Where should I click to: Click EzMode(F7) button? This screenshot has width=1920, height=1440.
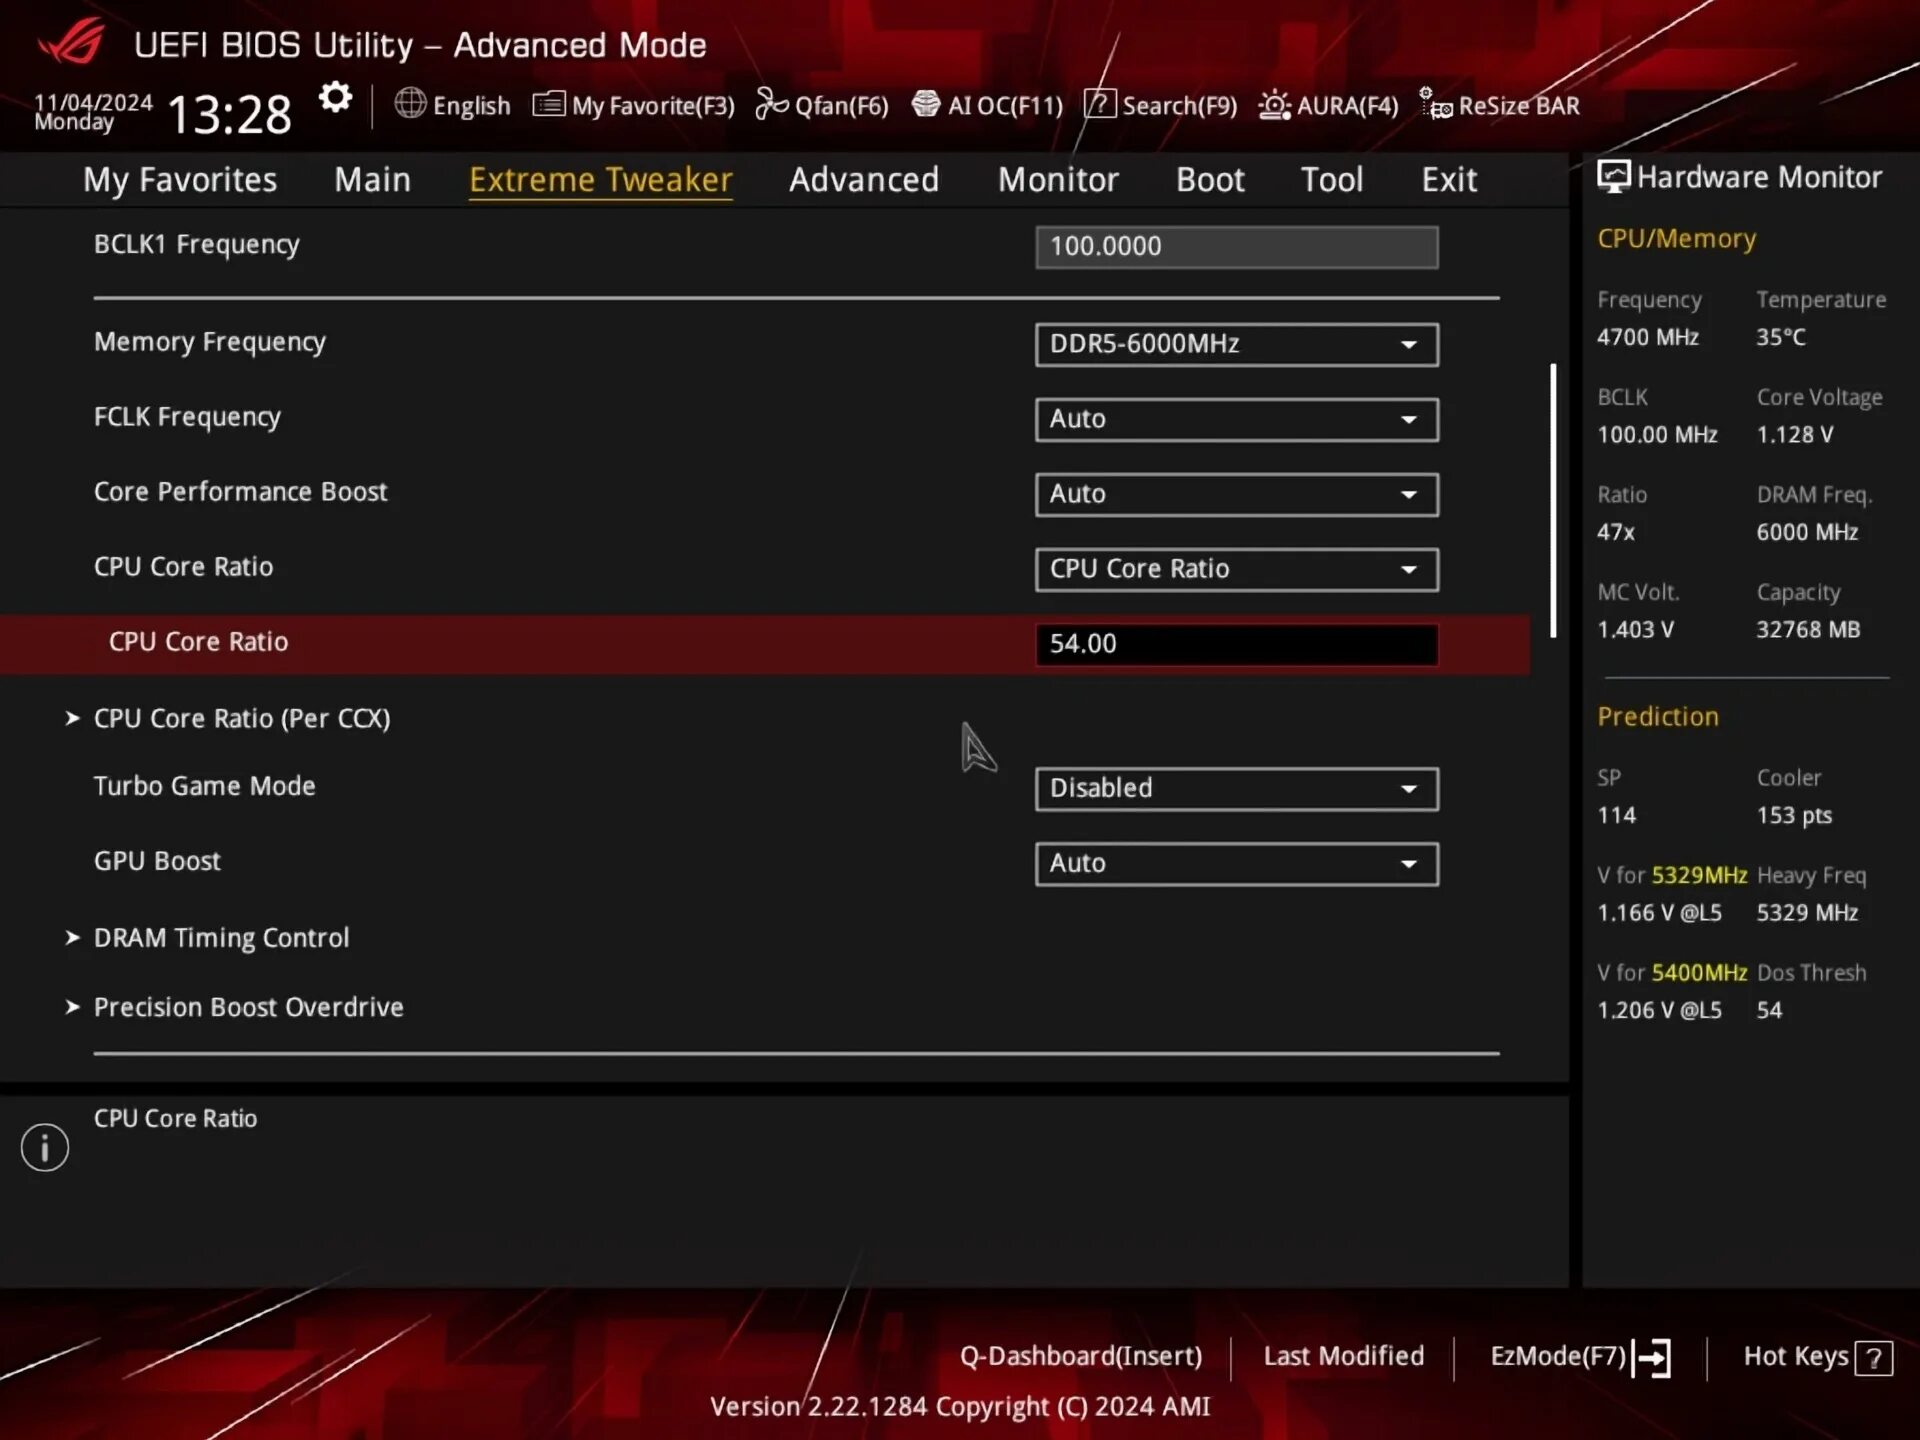1578,1357
